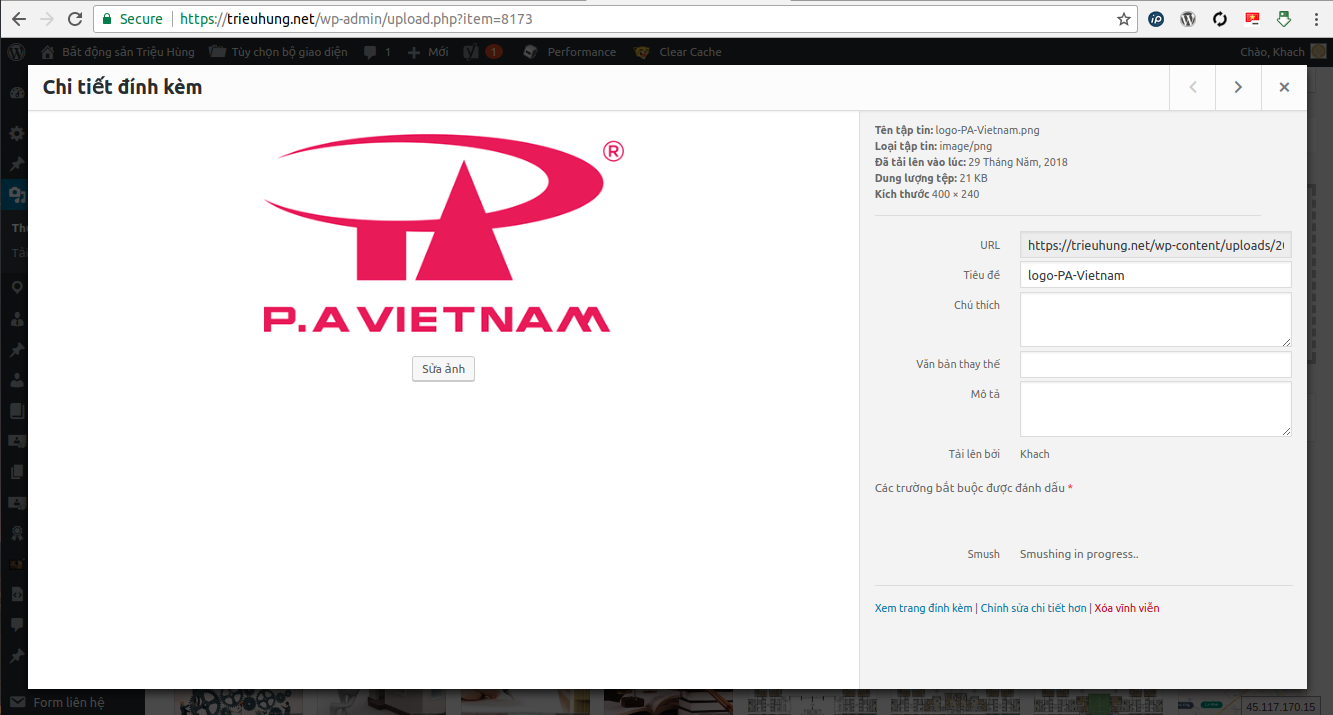Open Tùy chọn bộ giao diện in admin bar
The height and width of the screenshot is (715, 1333).
click(x=278, y=52)
